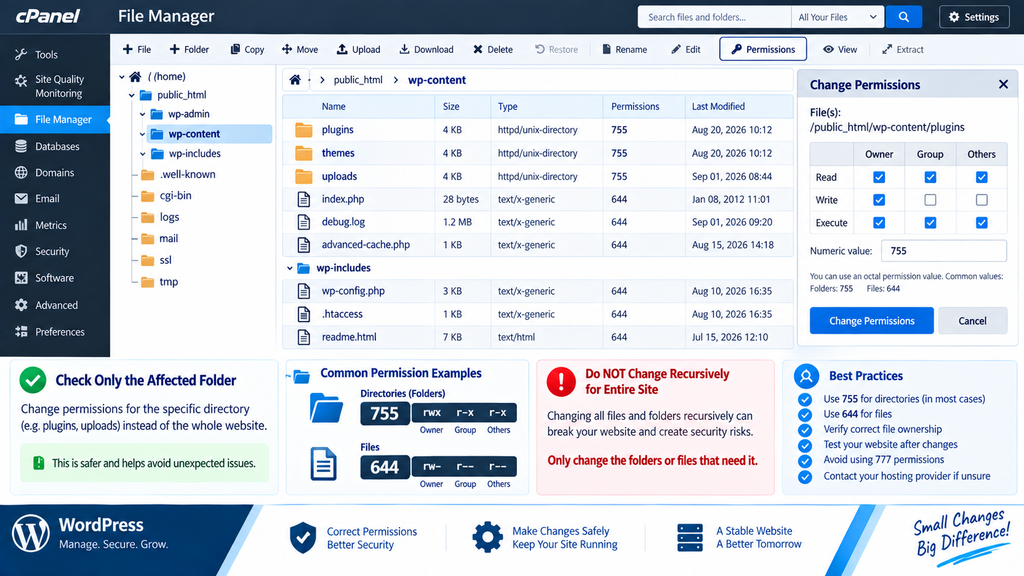Toggle Group Read permission checkbox
This screenshot has width=1024, height=576.
tap(930, 177)
